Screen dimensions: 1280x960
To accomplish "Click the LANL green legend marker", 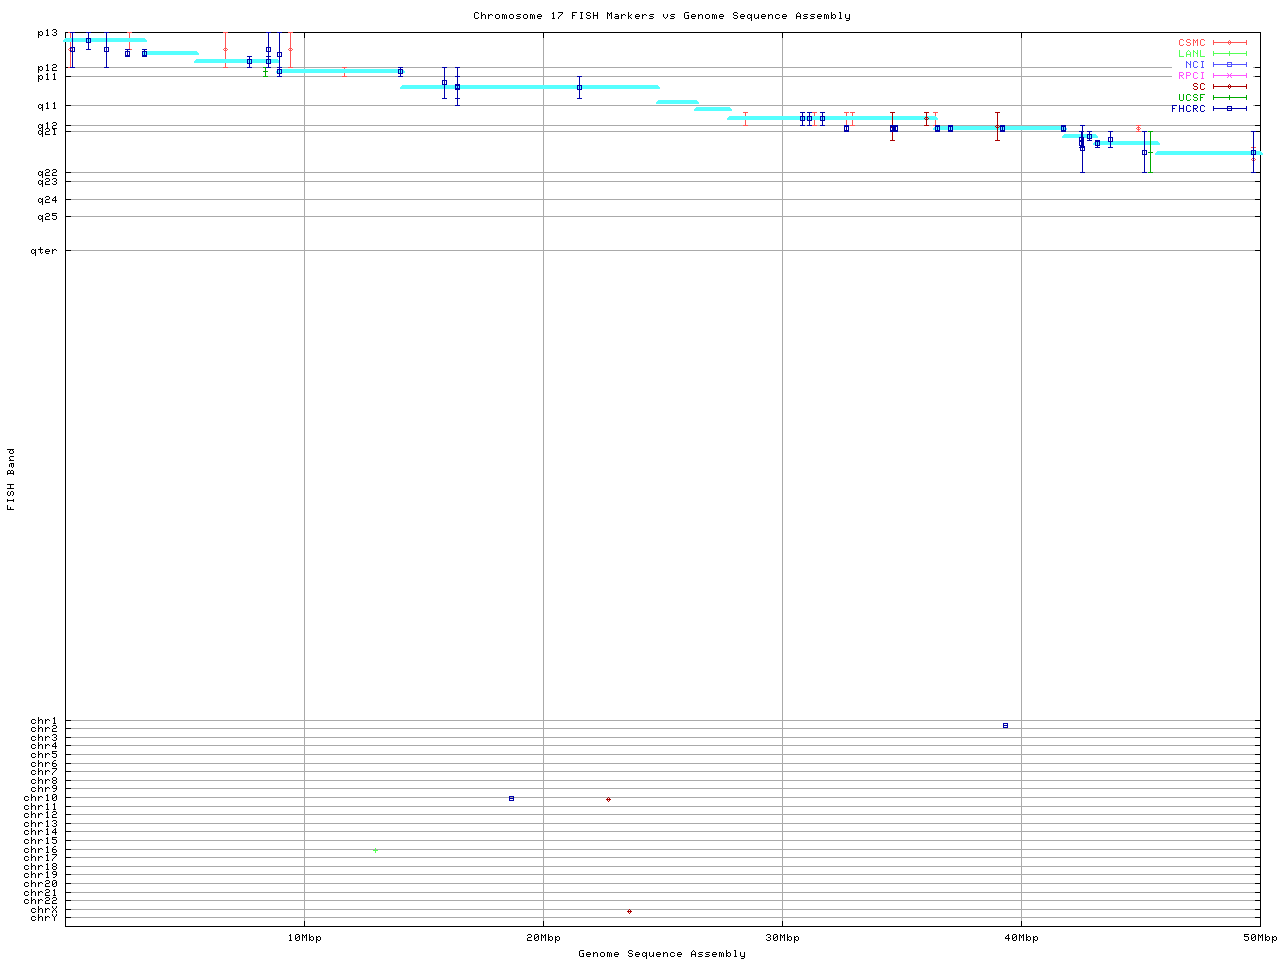I will (x=1229, y=54).
